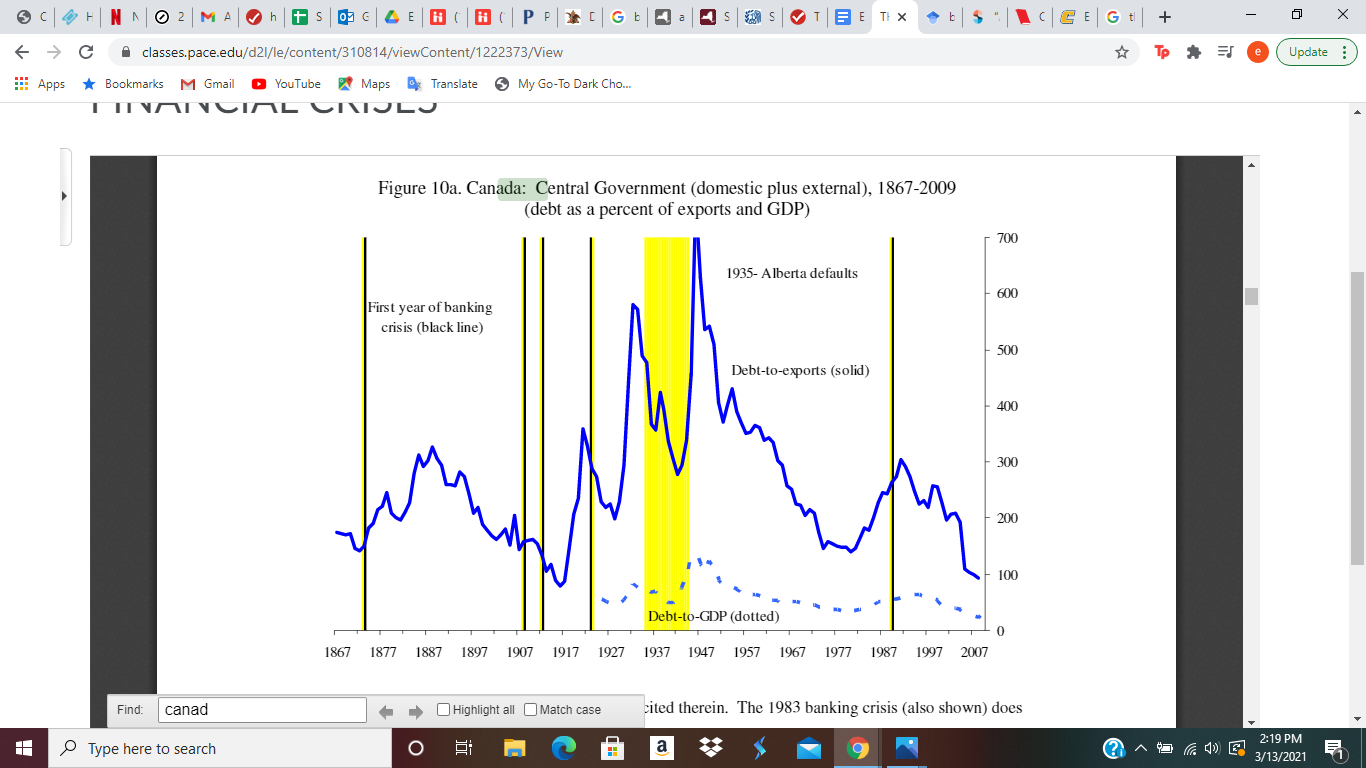The height and width of the screenshot is (768, 1366).
Task: Check the Match case option
Action: (529, 710)
